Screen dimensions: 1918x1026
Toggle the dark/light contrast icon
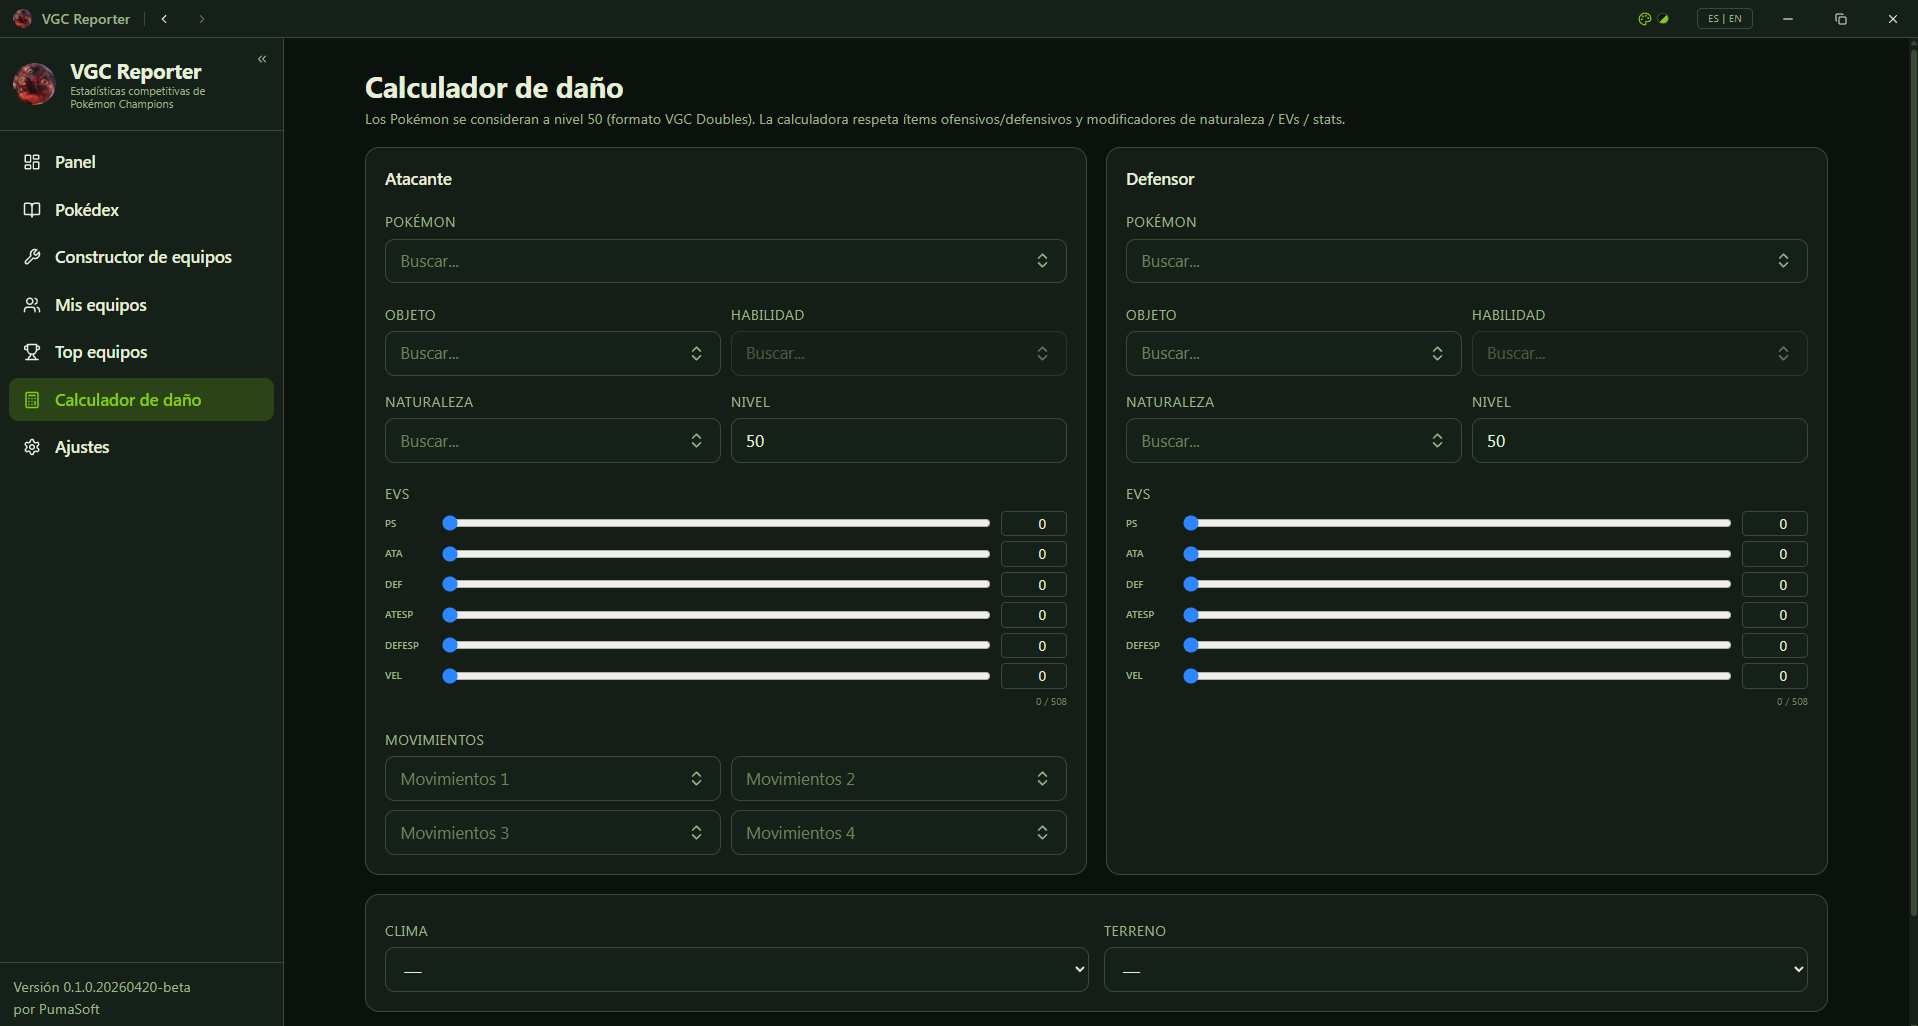pos(1663,19)
